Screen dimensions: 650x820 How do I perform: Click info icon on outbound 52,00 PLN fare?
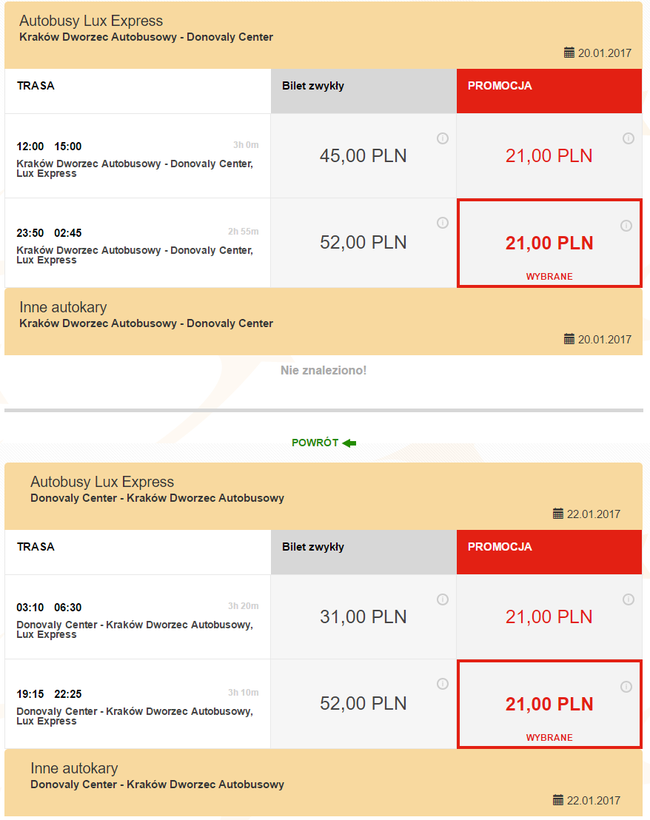(x=442, y=223)
